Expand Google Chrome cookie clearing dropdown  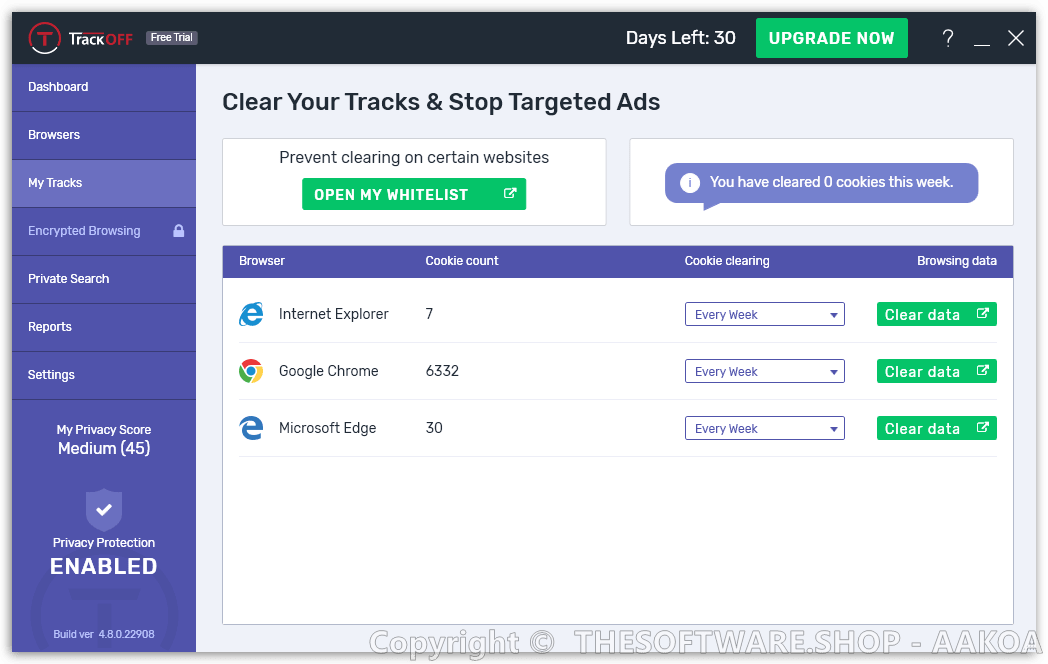coord(764,371)
